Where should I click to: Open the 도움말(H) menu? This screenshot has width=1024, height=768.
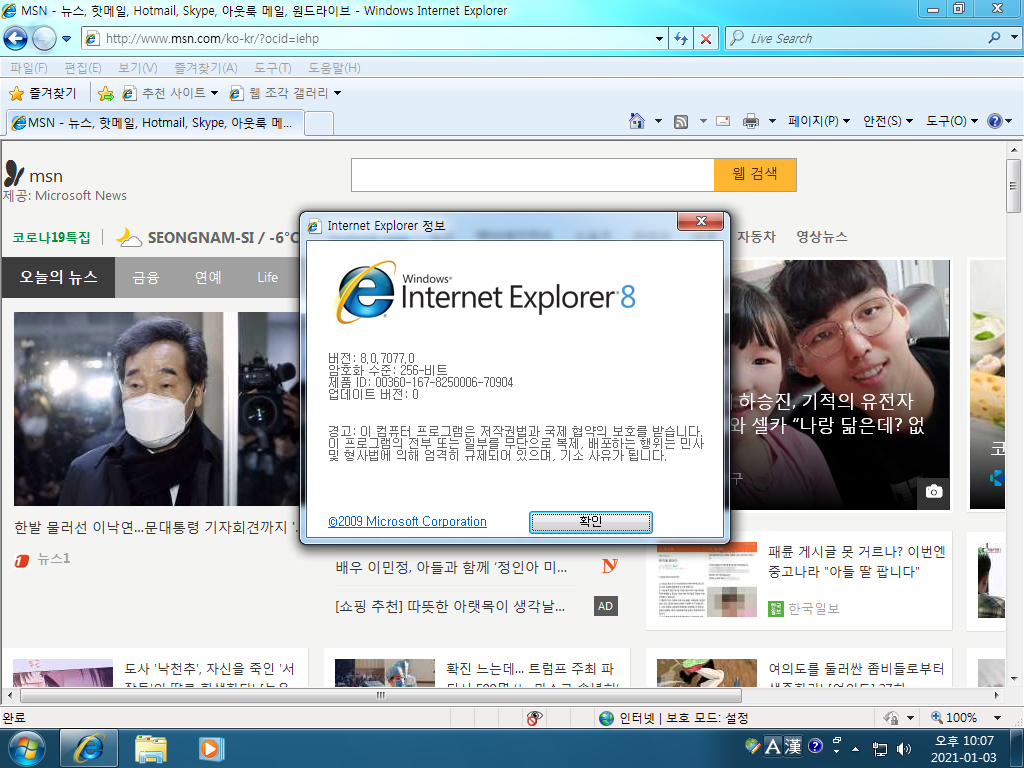(334, 68)
